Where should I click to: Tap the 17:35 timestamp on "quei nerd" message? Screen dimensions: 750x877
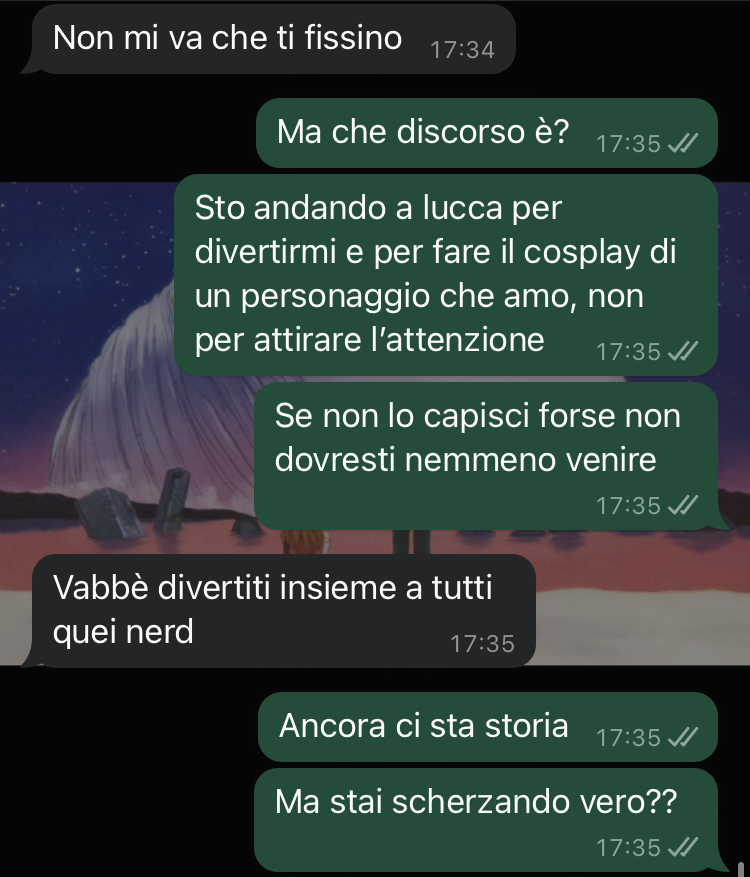pos(482,644)
